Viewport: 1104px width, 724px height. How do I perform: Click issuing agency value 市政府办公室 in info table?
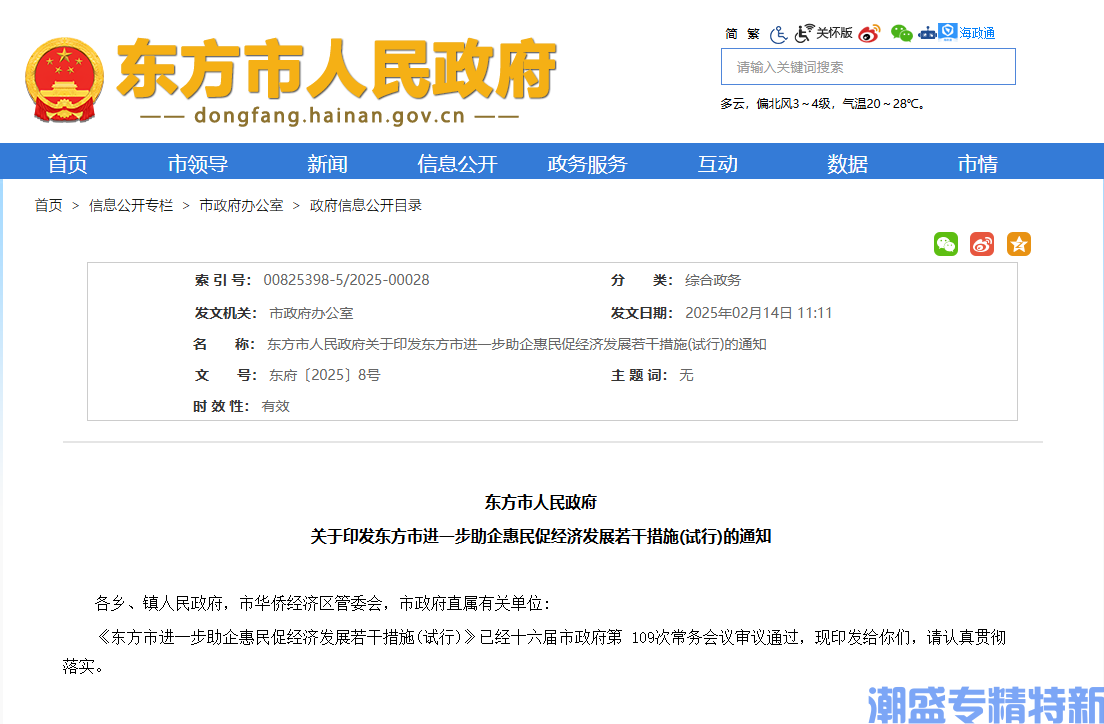coord(311,313)
